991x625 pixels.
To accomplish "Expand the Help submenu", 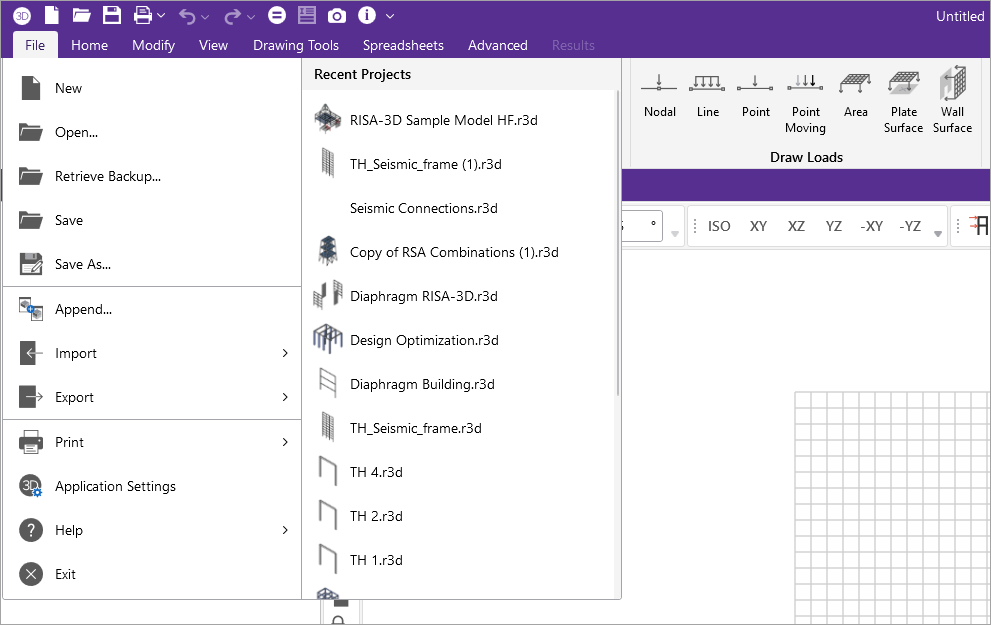I will tap(152, 530).
